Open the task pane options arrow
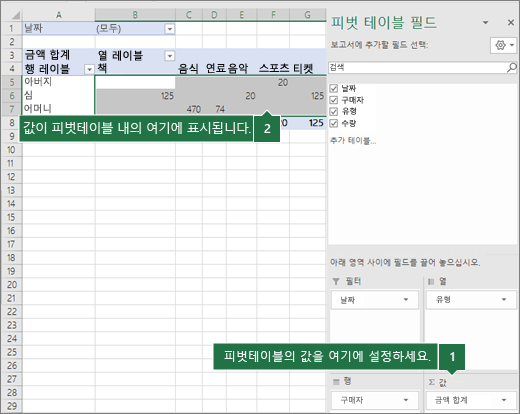 485,23
